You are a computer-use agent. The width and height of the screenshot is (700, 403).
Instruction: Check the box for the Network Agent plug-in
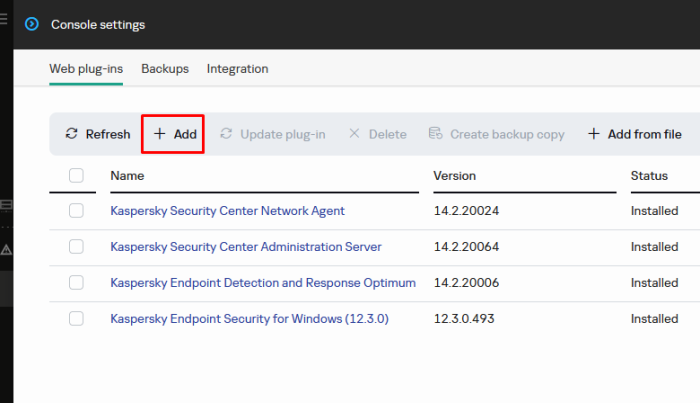[x=76, y=211]
